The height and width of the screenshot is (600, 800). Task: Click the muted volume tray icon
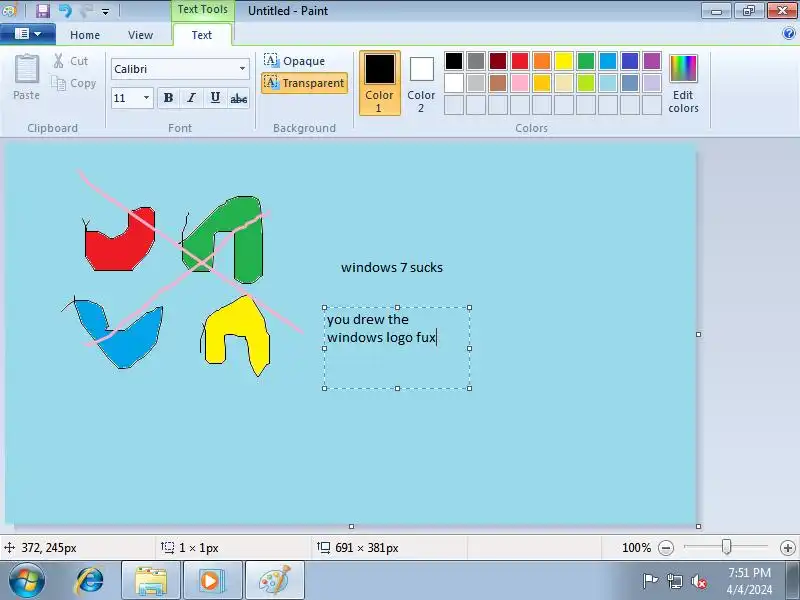[699, 581]
